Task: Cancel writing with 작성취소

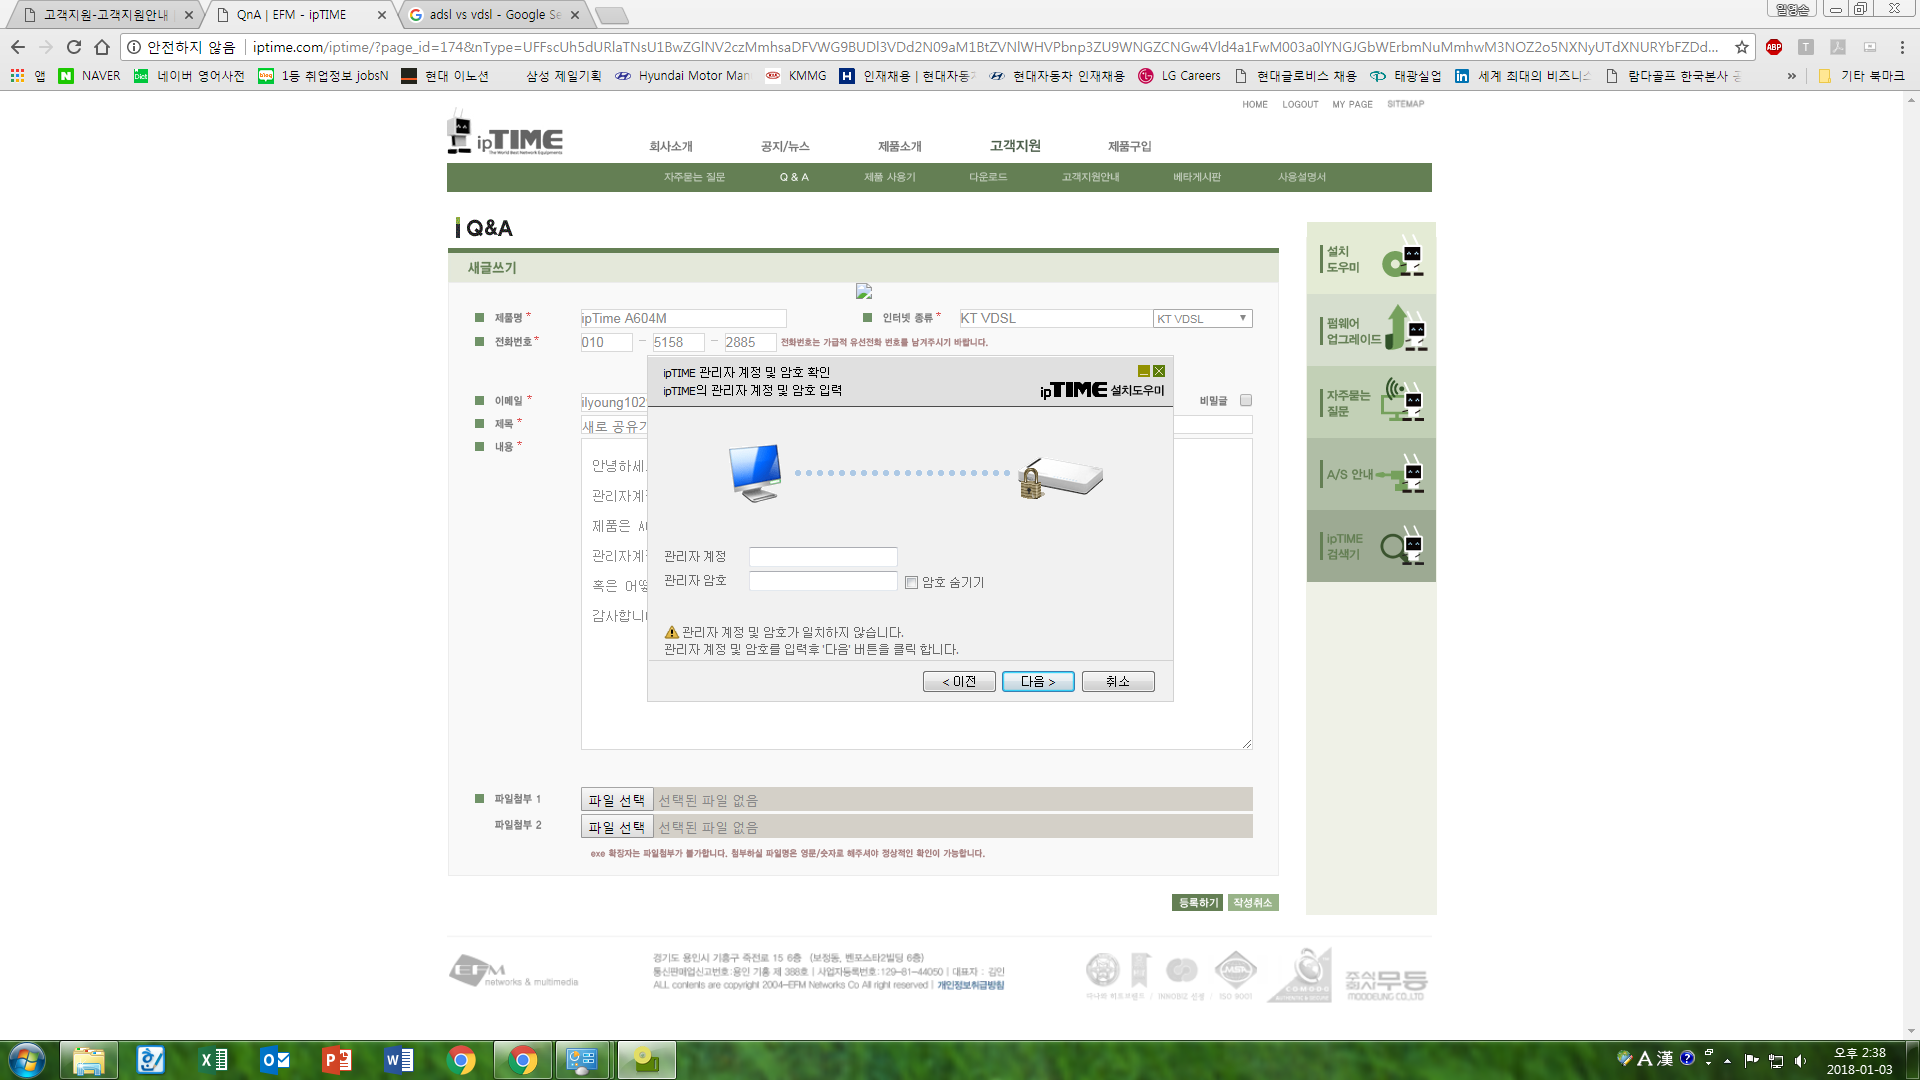Action: click(x=1253, y=903)
